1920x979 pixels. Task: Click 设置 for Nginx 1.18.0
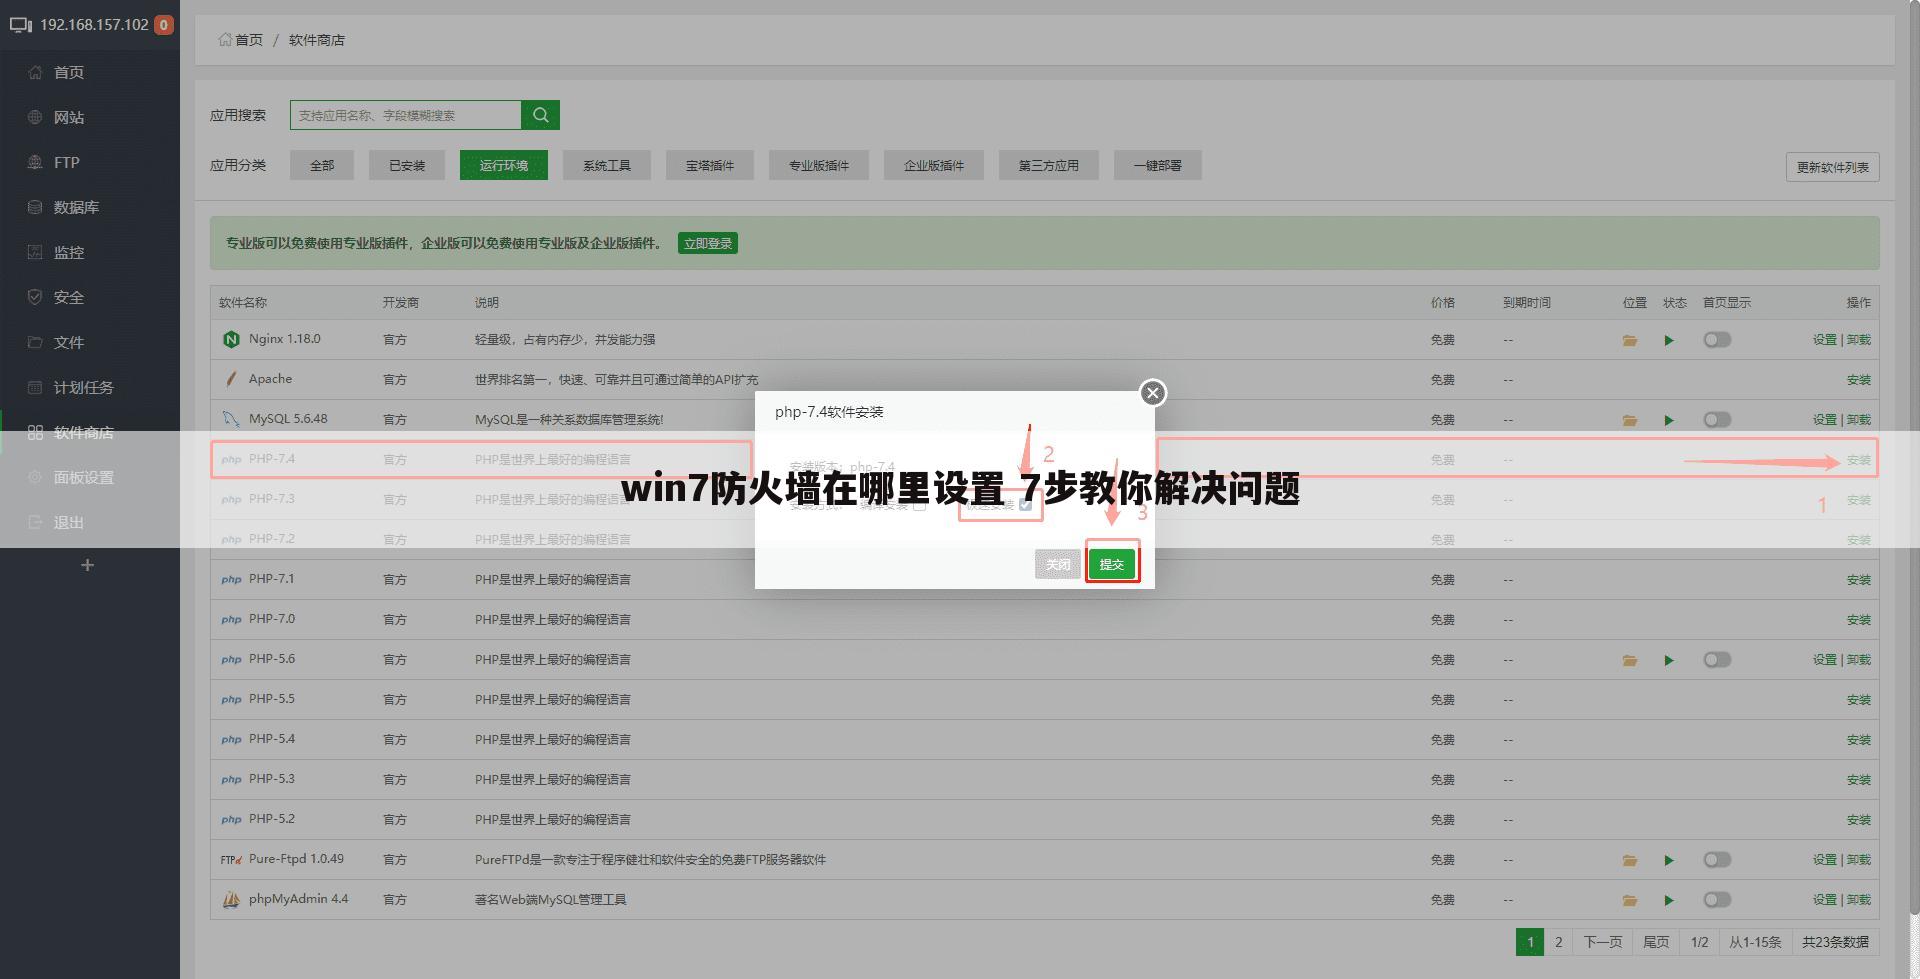point(1825,340)
